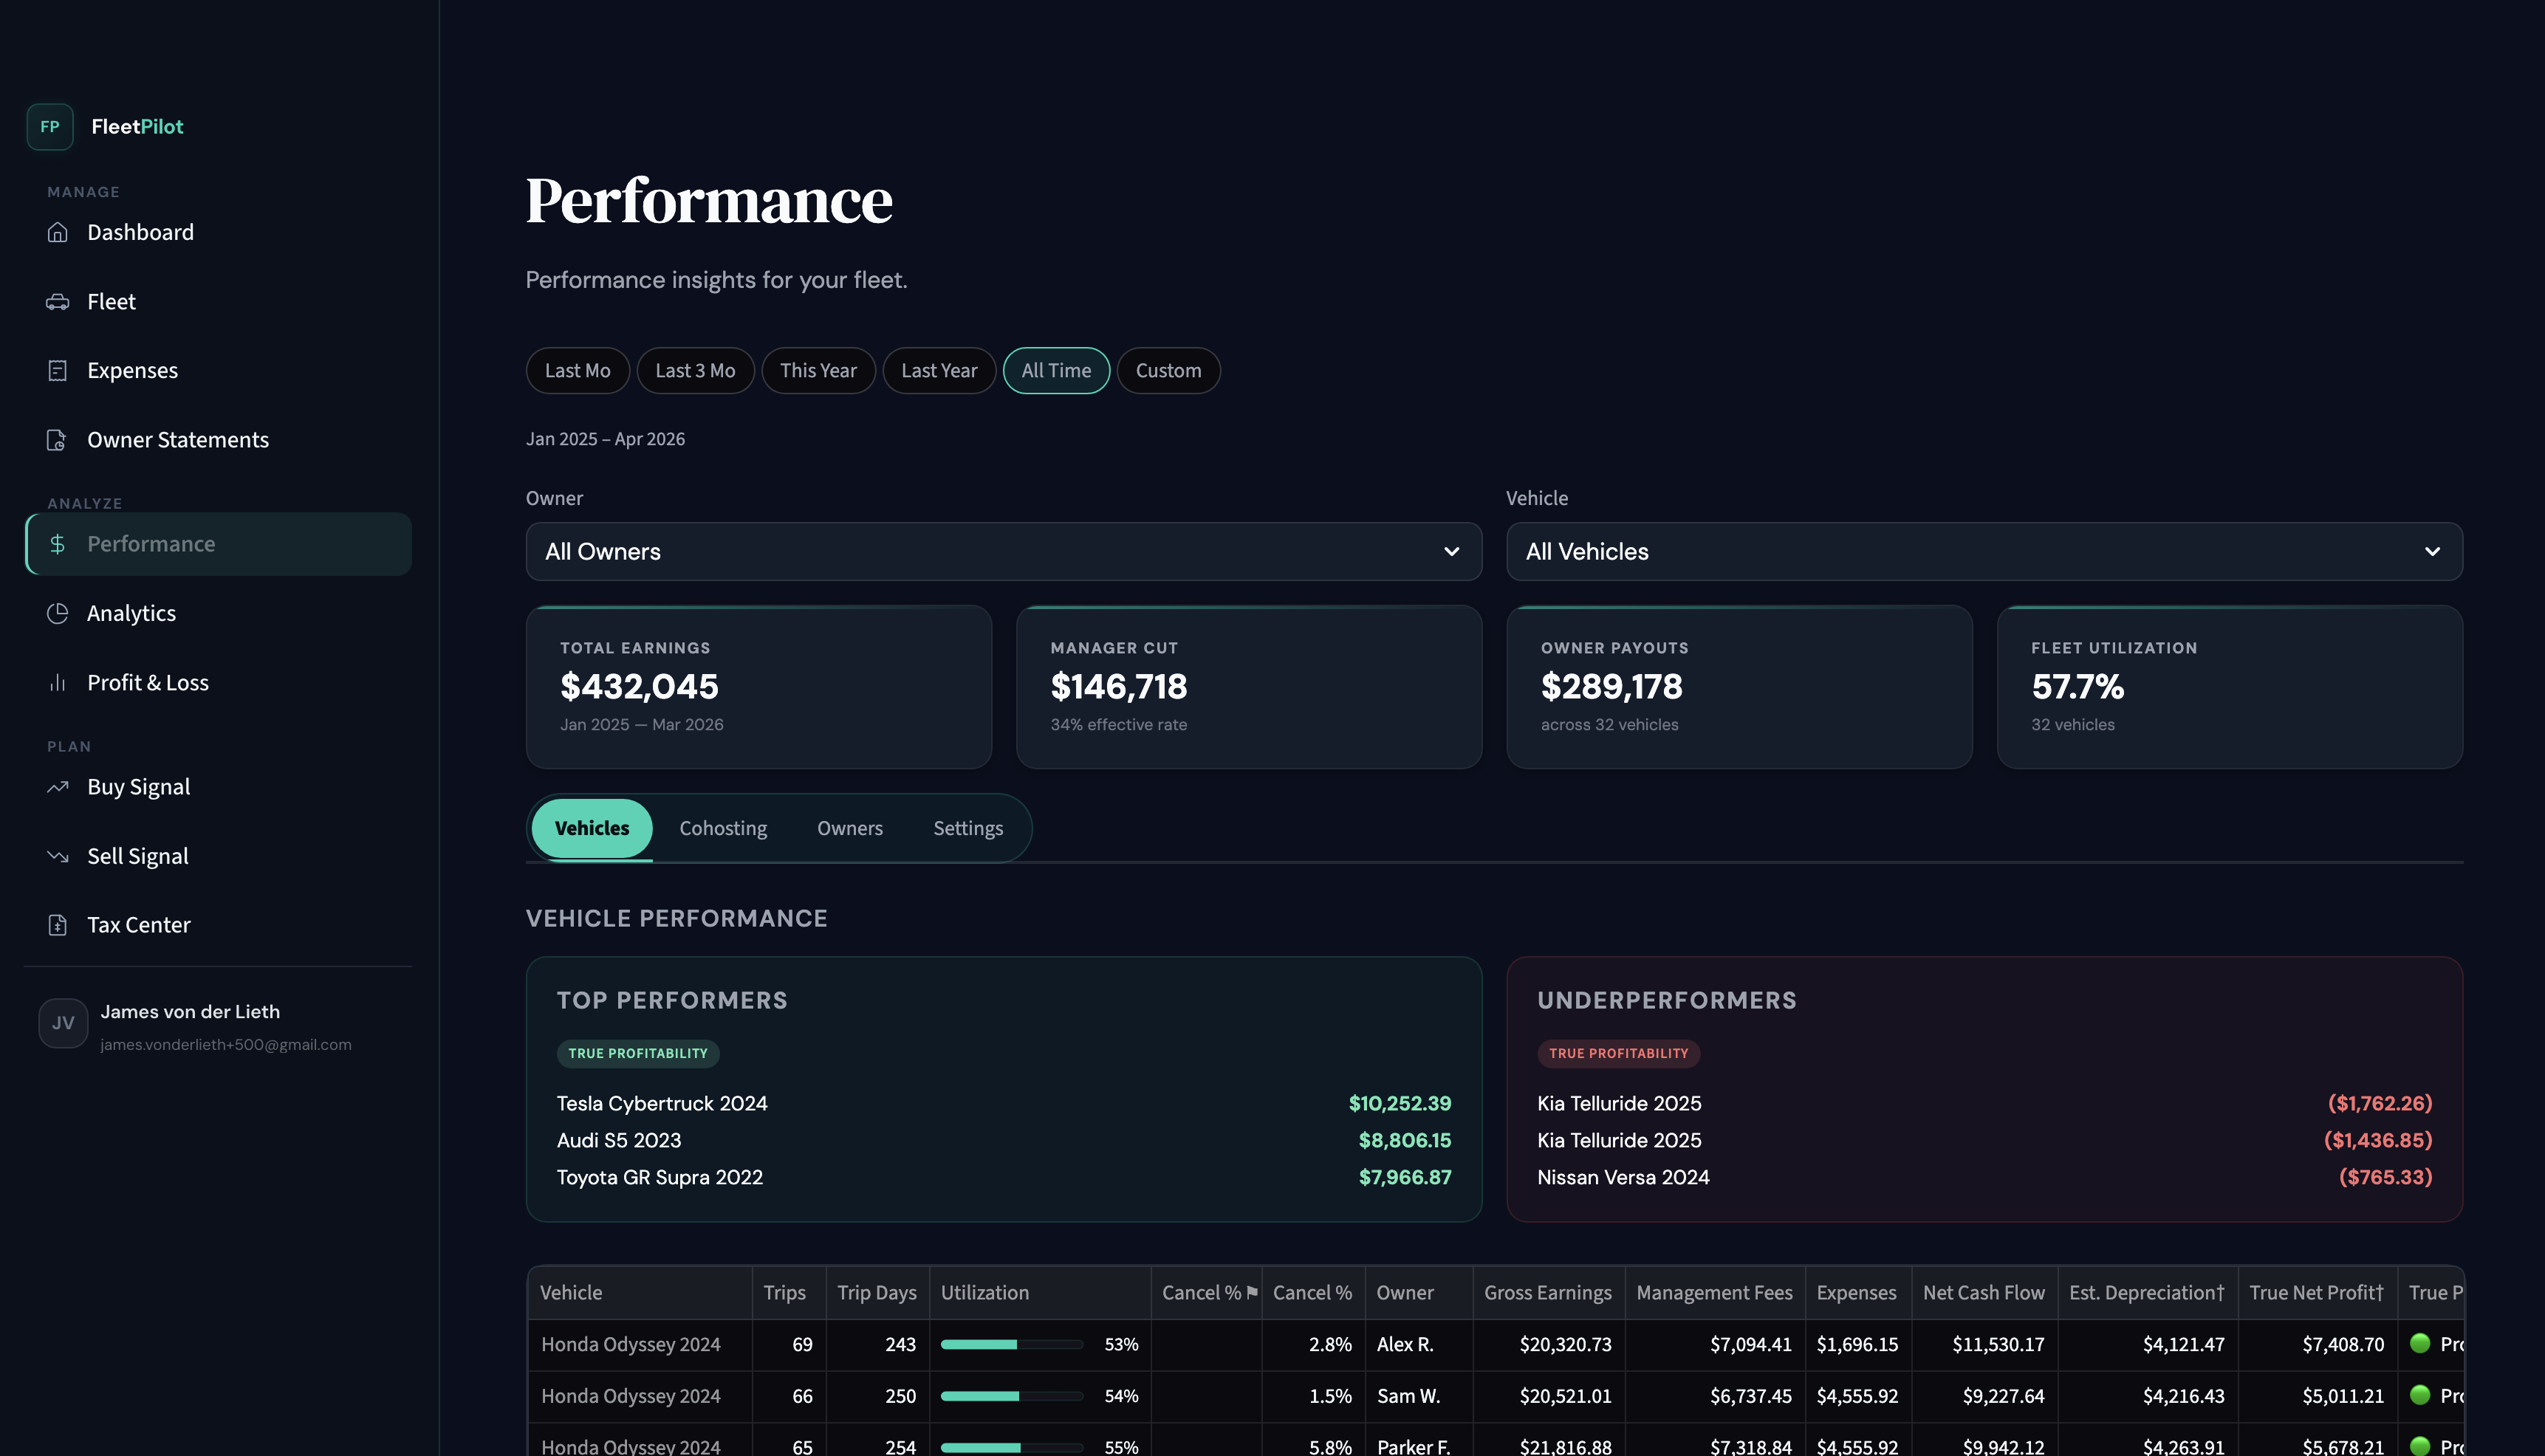Open Expenses via its sidebar icon
2545x1456 pixels.
57,370
